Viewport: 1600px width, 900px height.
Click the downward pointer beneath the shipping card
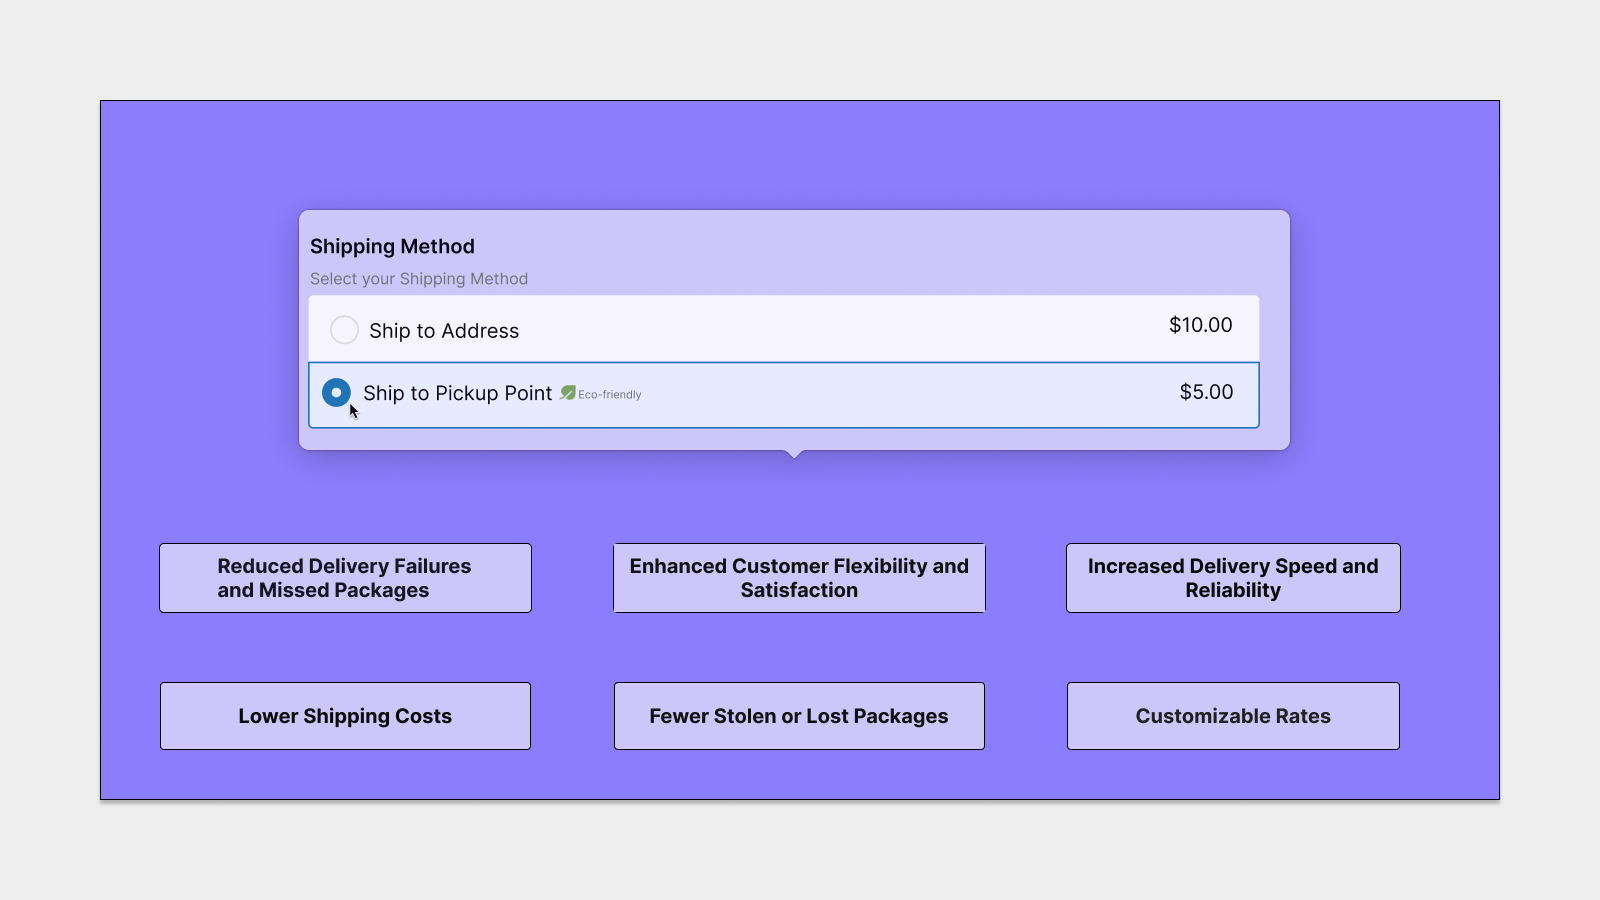[795, 454]
